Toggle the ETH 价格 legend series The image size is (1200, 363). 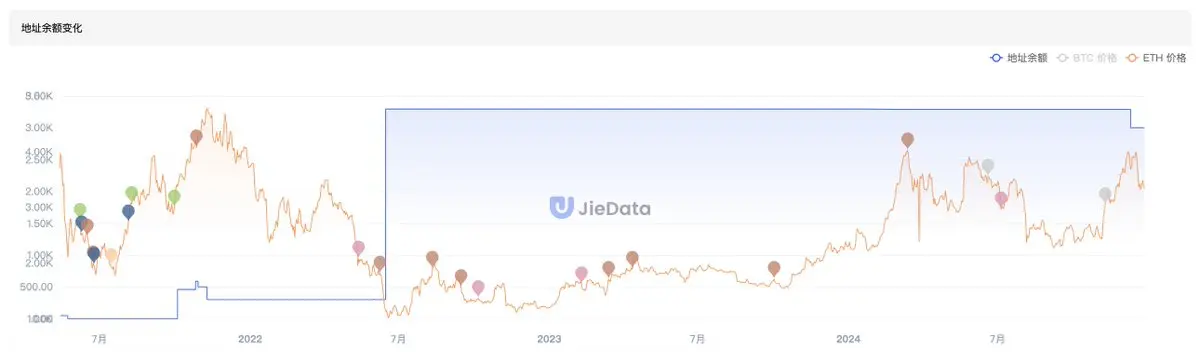point(1156,58)
